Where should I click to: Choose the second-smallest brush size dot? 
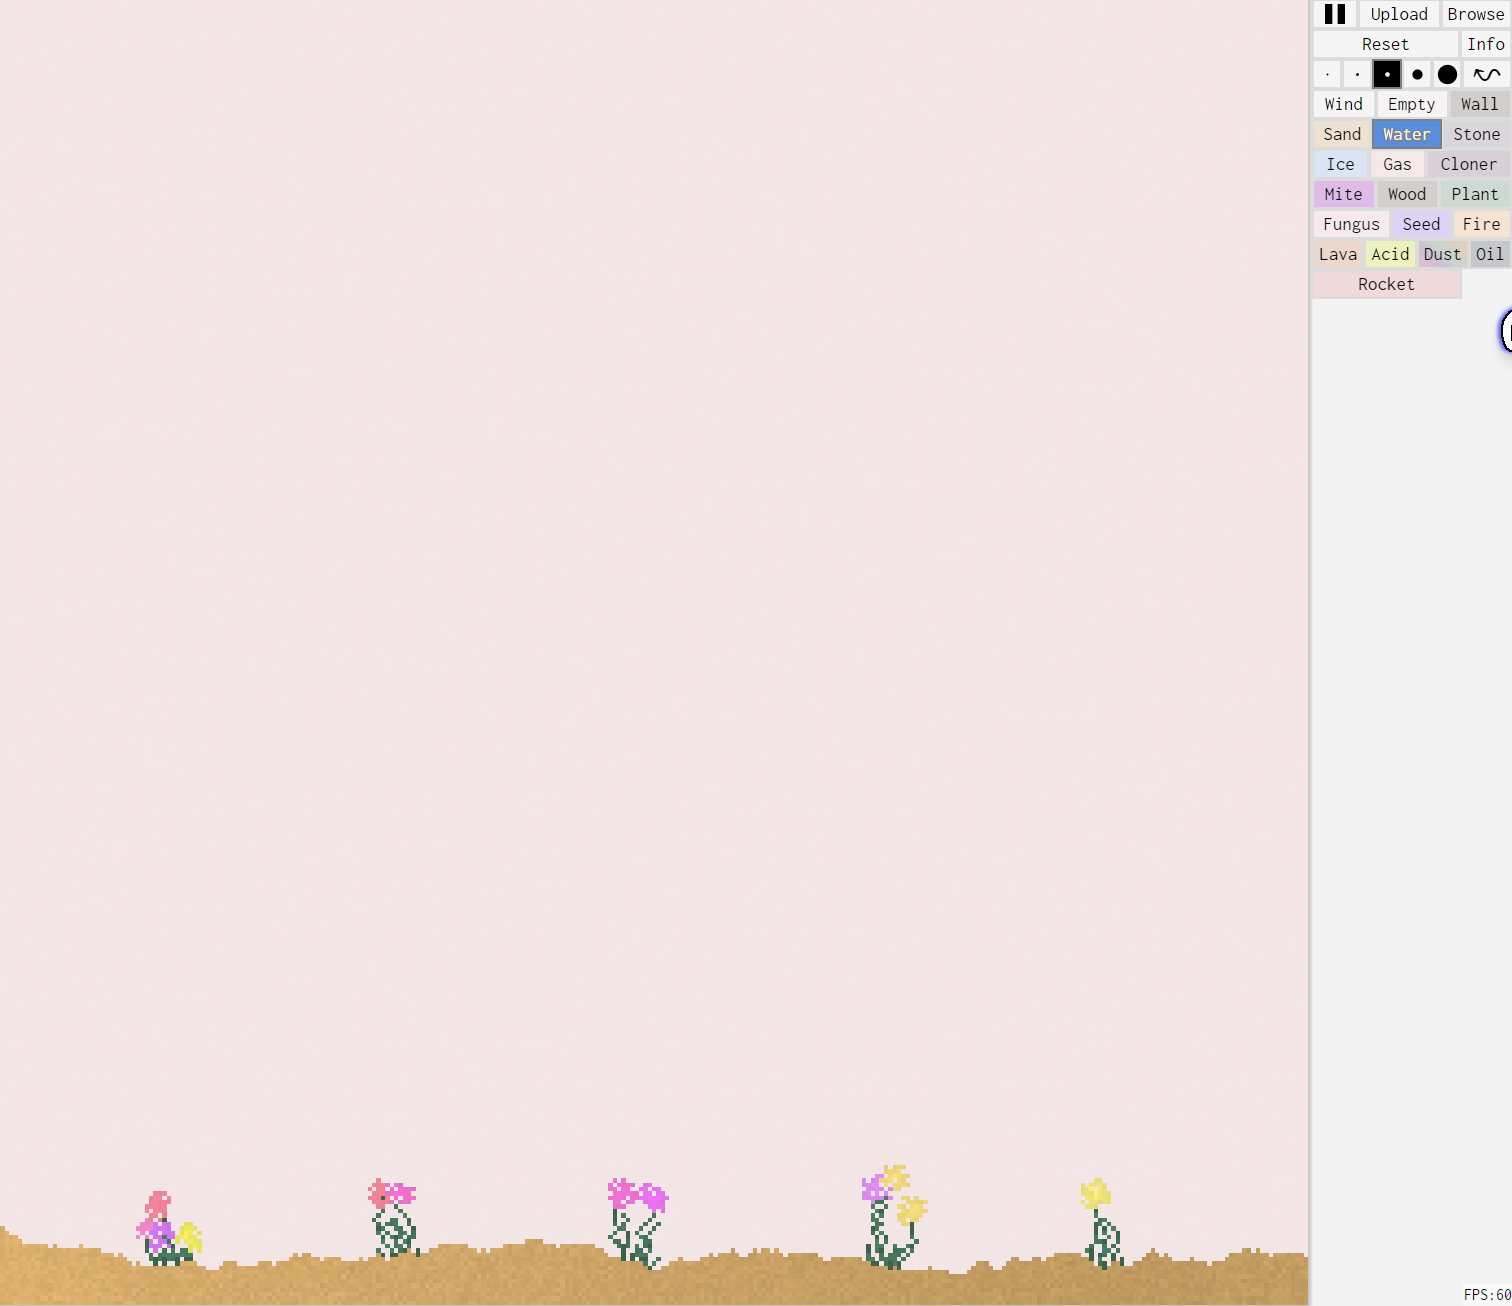coord(1357,74)
